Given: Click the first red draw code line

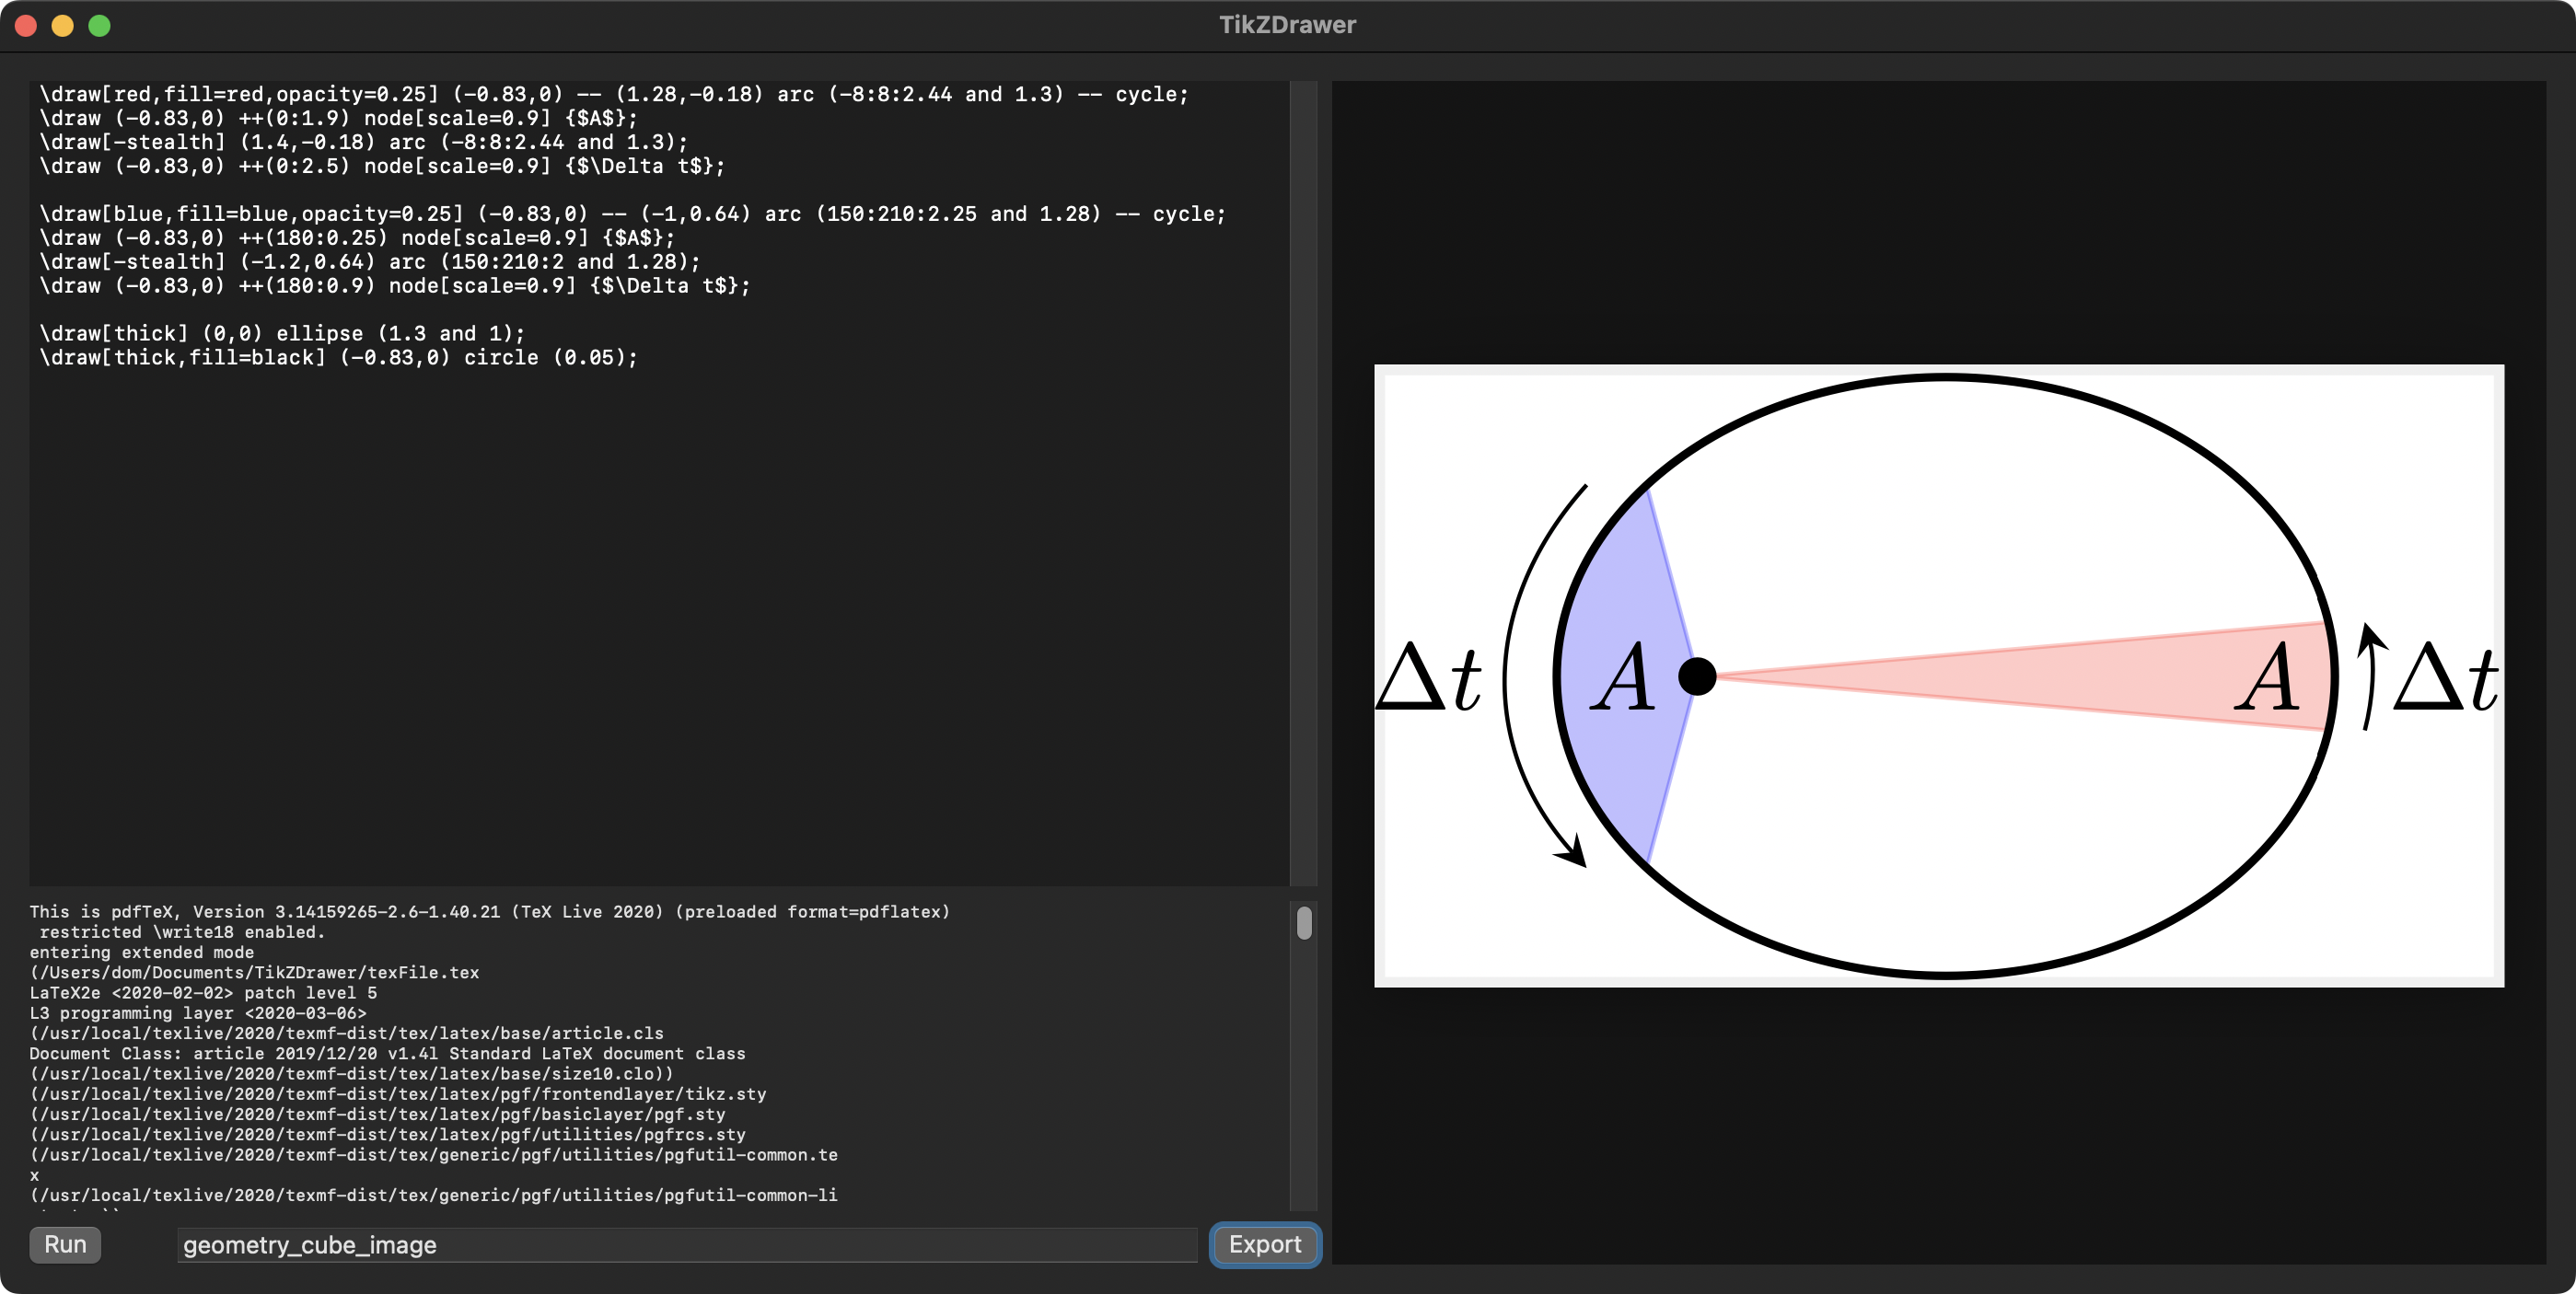Looking at the screenshot, I should (612, 94).
